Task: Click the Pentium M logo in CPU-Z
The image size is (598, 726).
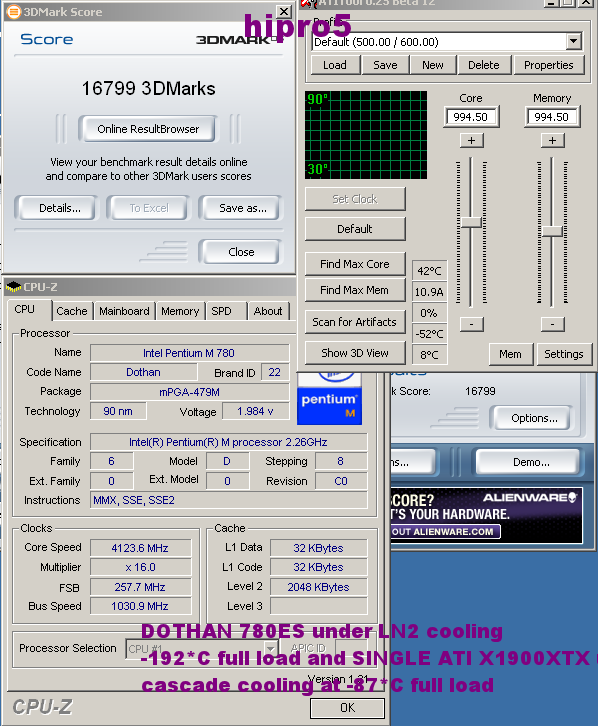Action: pos(329,399)
